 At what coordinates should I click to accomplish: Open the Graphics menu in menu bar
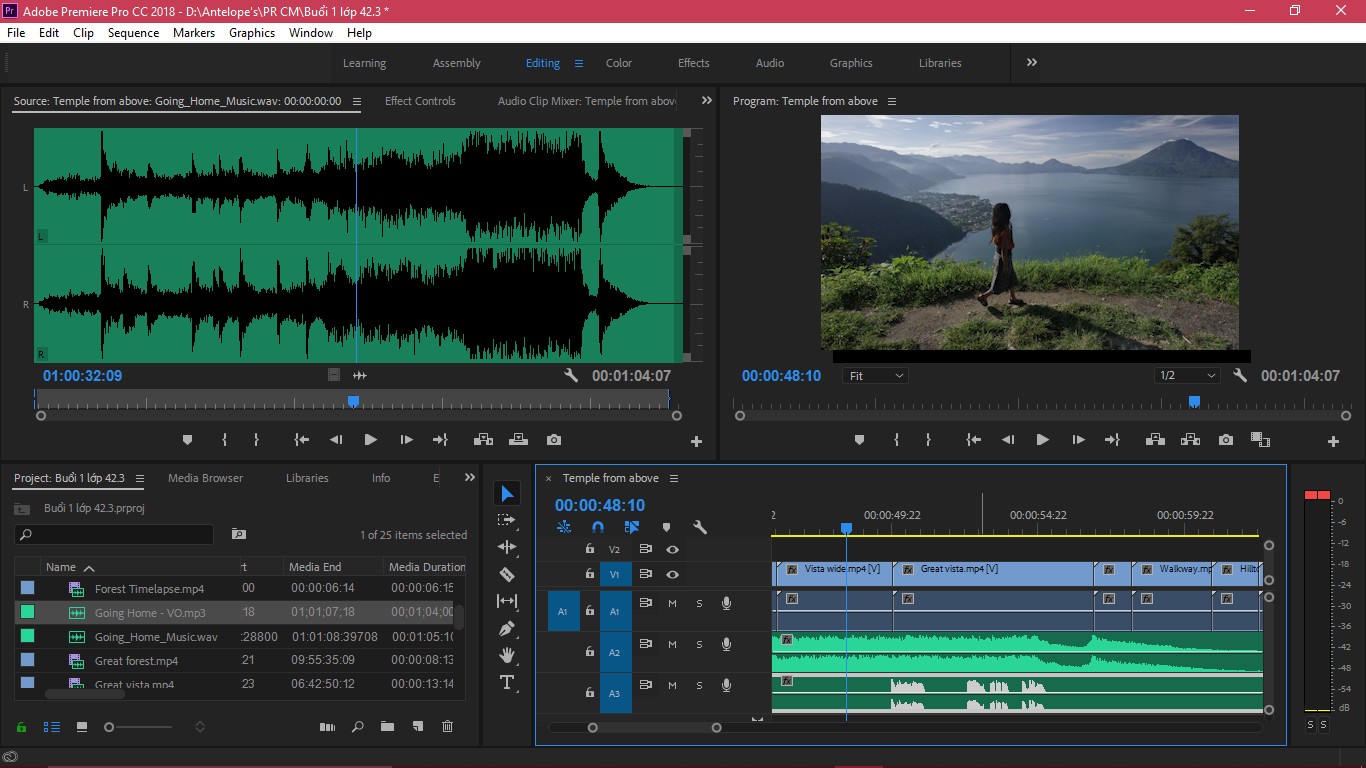252,32
